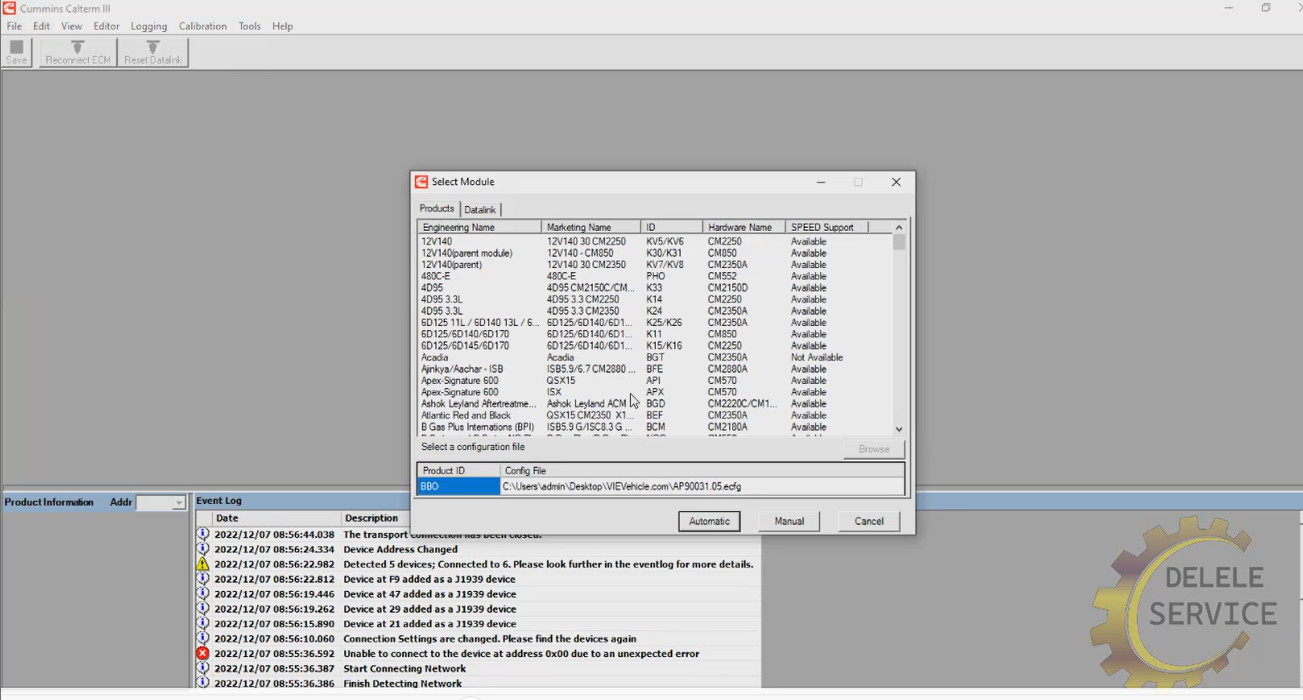Click the Reset Datalink toolbar icon
Screen dimensions: 1303x700
[153, 52]
